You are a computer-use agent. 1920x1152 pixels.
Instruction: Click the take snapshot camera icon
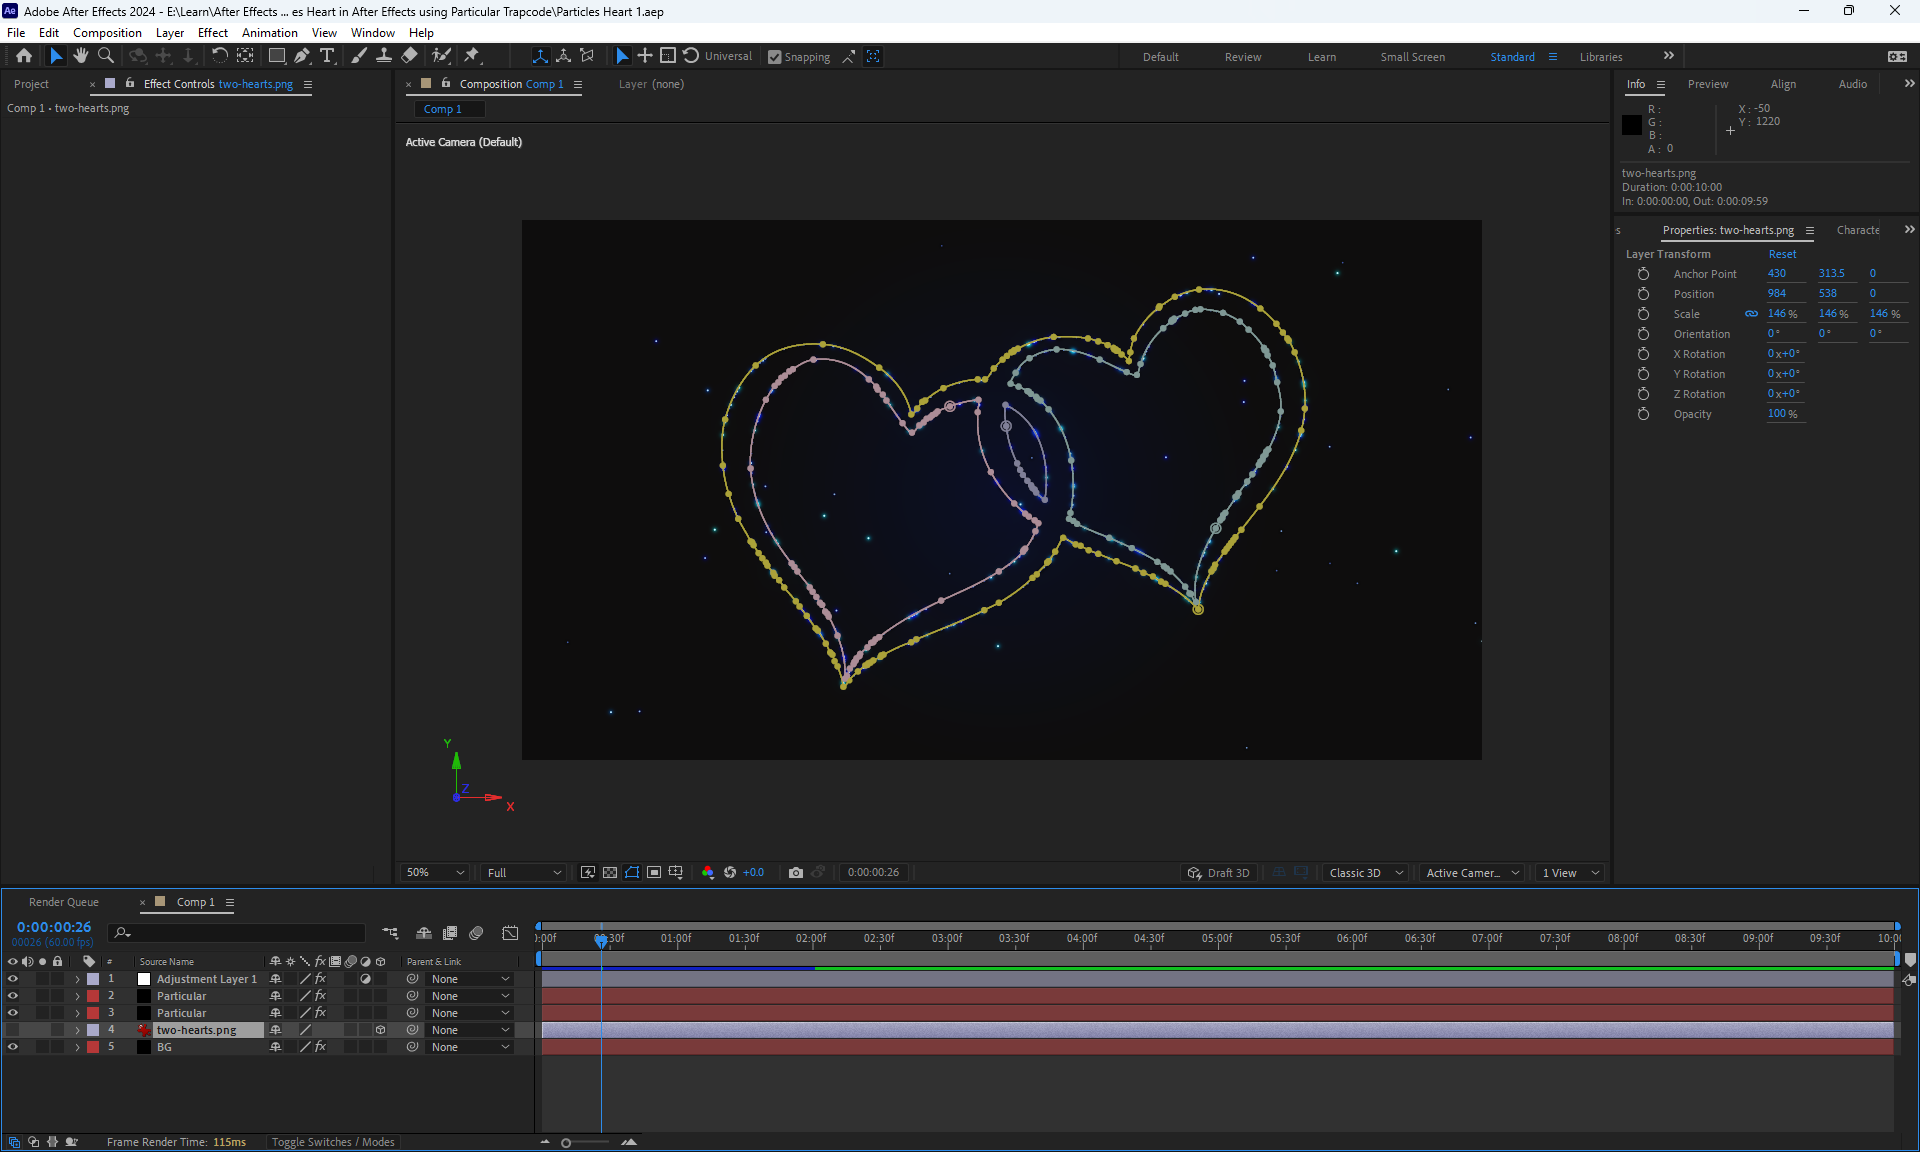[796, 872]
